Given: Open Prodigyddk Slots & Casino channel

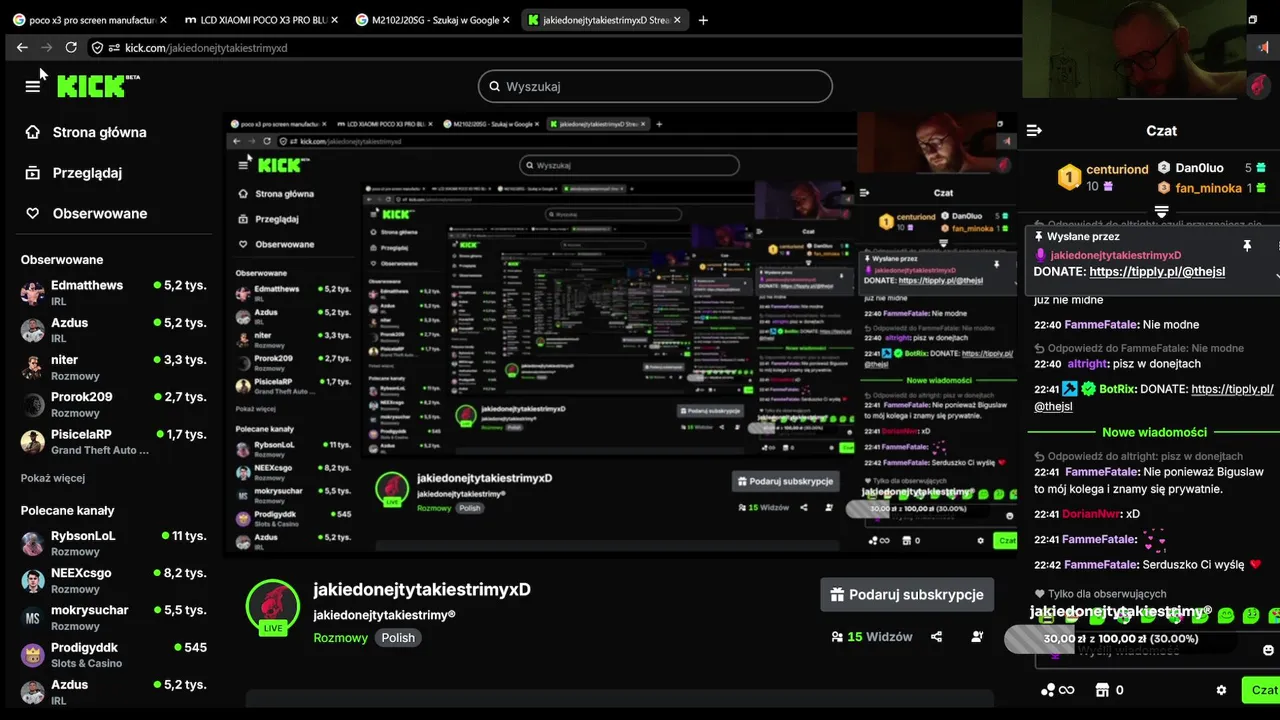Looking at the screenshot, I should point(114,654).
